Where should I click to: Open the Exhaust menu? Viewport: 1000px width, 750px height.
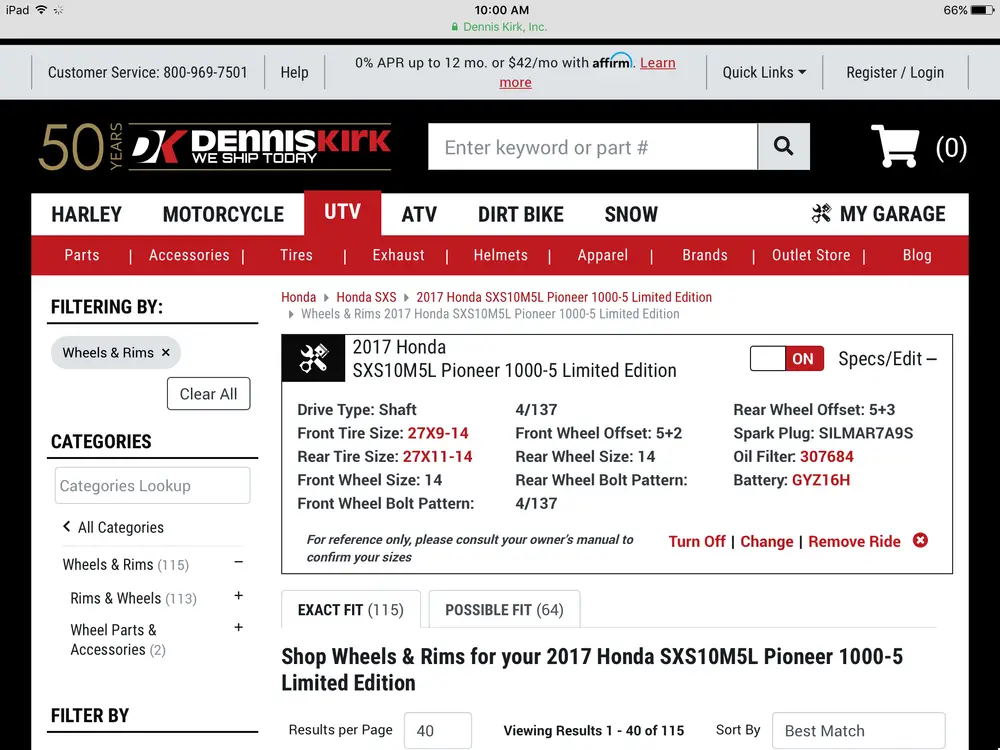point(399,255)
